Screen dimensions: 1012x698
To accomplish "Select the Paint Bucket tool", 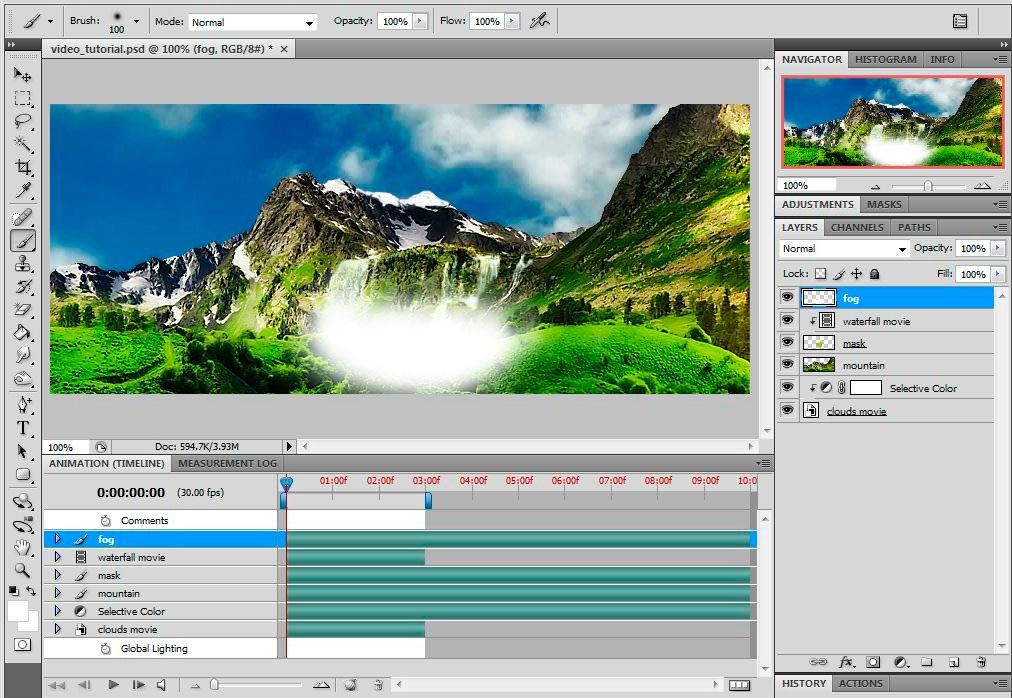I will (x=23, y=333).
